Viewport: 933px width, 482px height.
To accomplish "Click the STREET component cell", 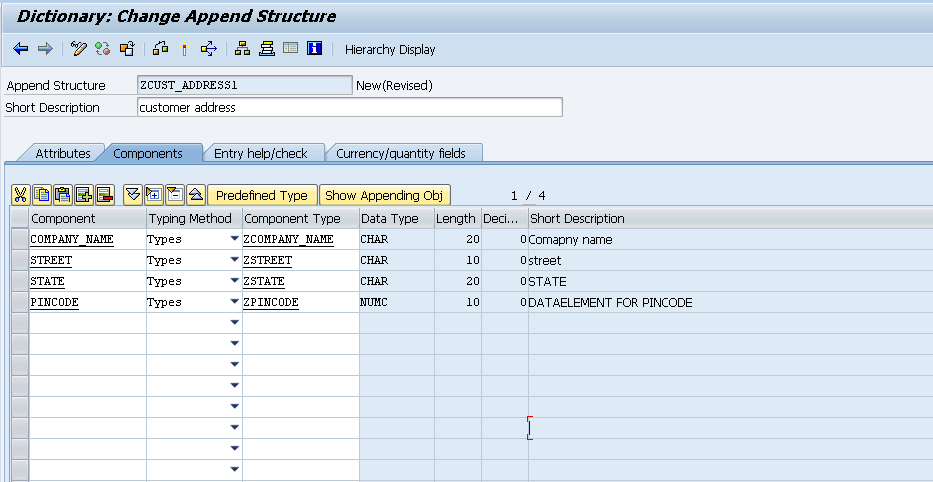I will tap(87, 261).
